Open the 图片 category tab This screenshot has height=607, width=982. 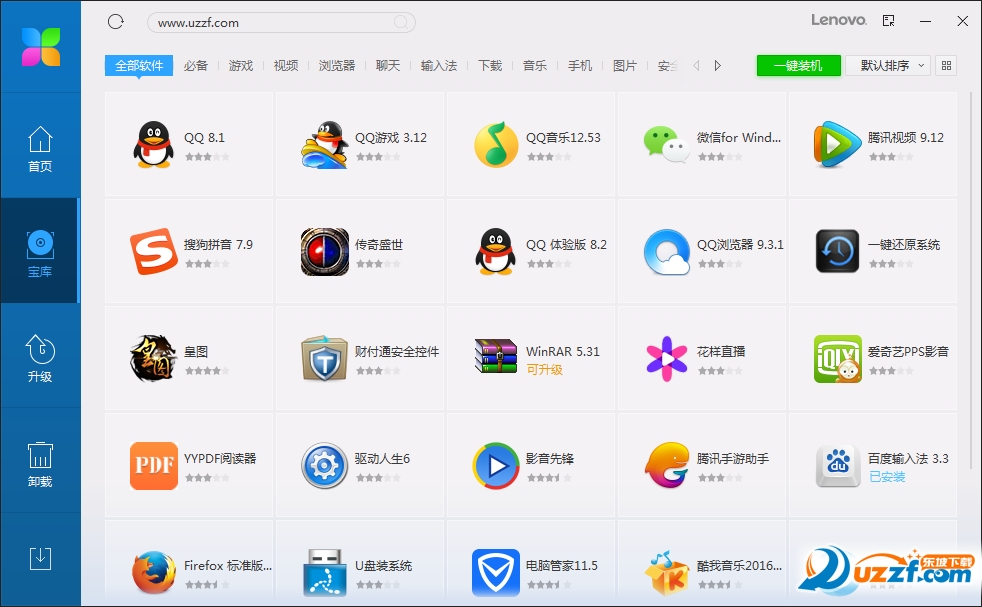[624, 65]
